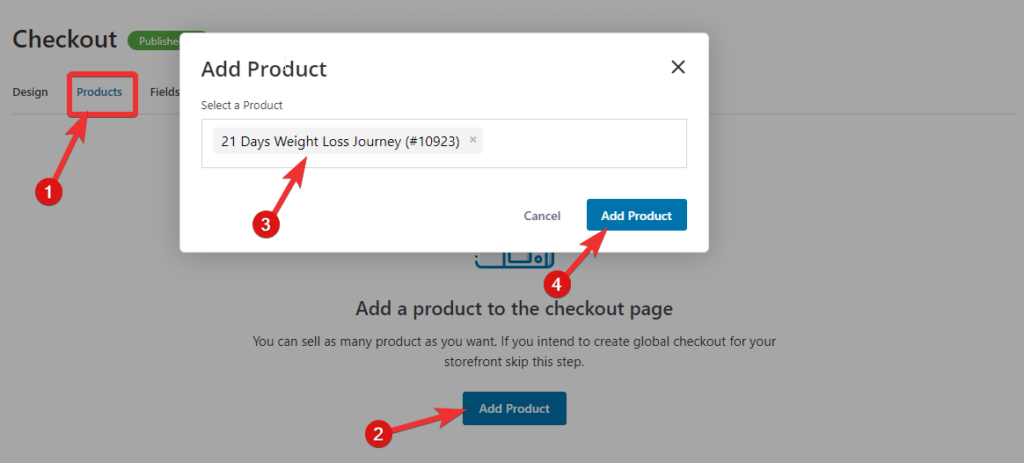
Task: Confirm with the dialog's blue Add Product button
Action: (636, 216)
